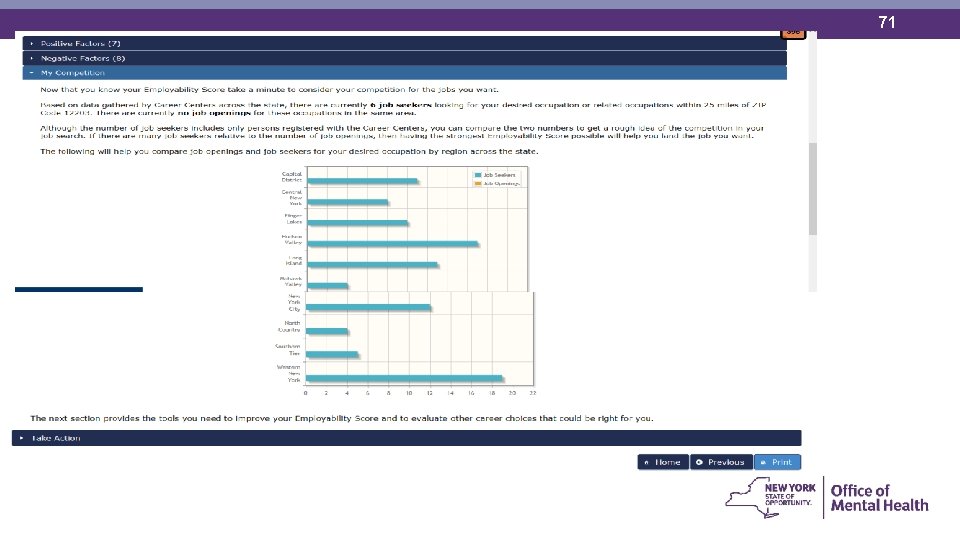Click the Home button

pos(663,462)
